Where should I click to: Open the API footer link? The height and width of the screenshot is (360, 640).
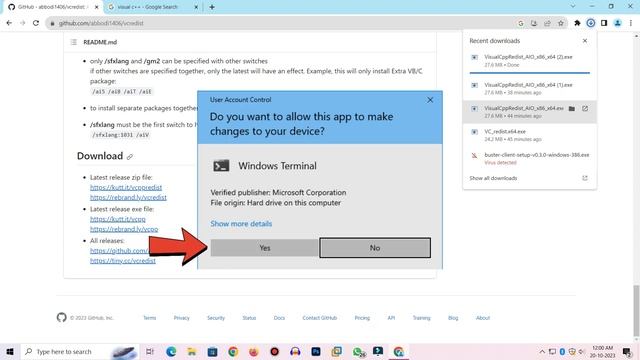(391, 318)
